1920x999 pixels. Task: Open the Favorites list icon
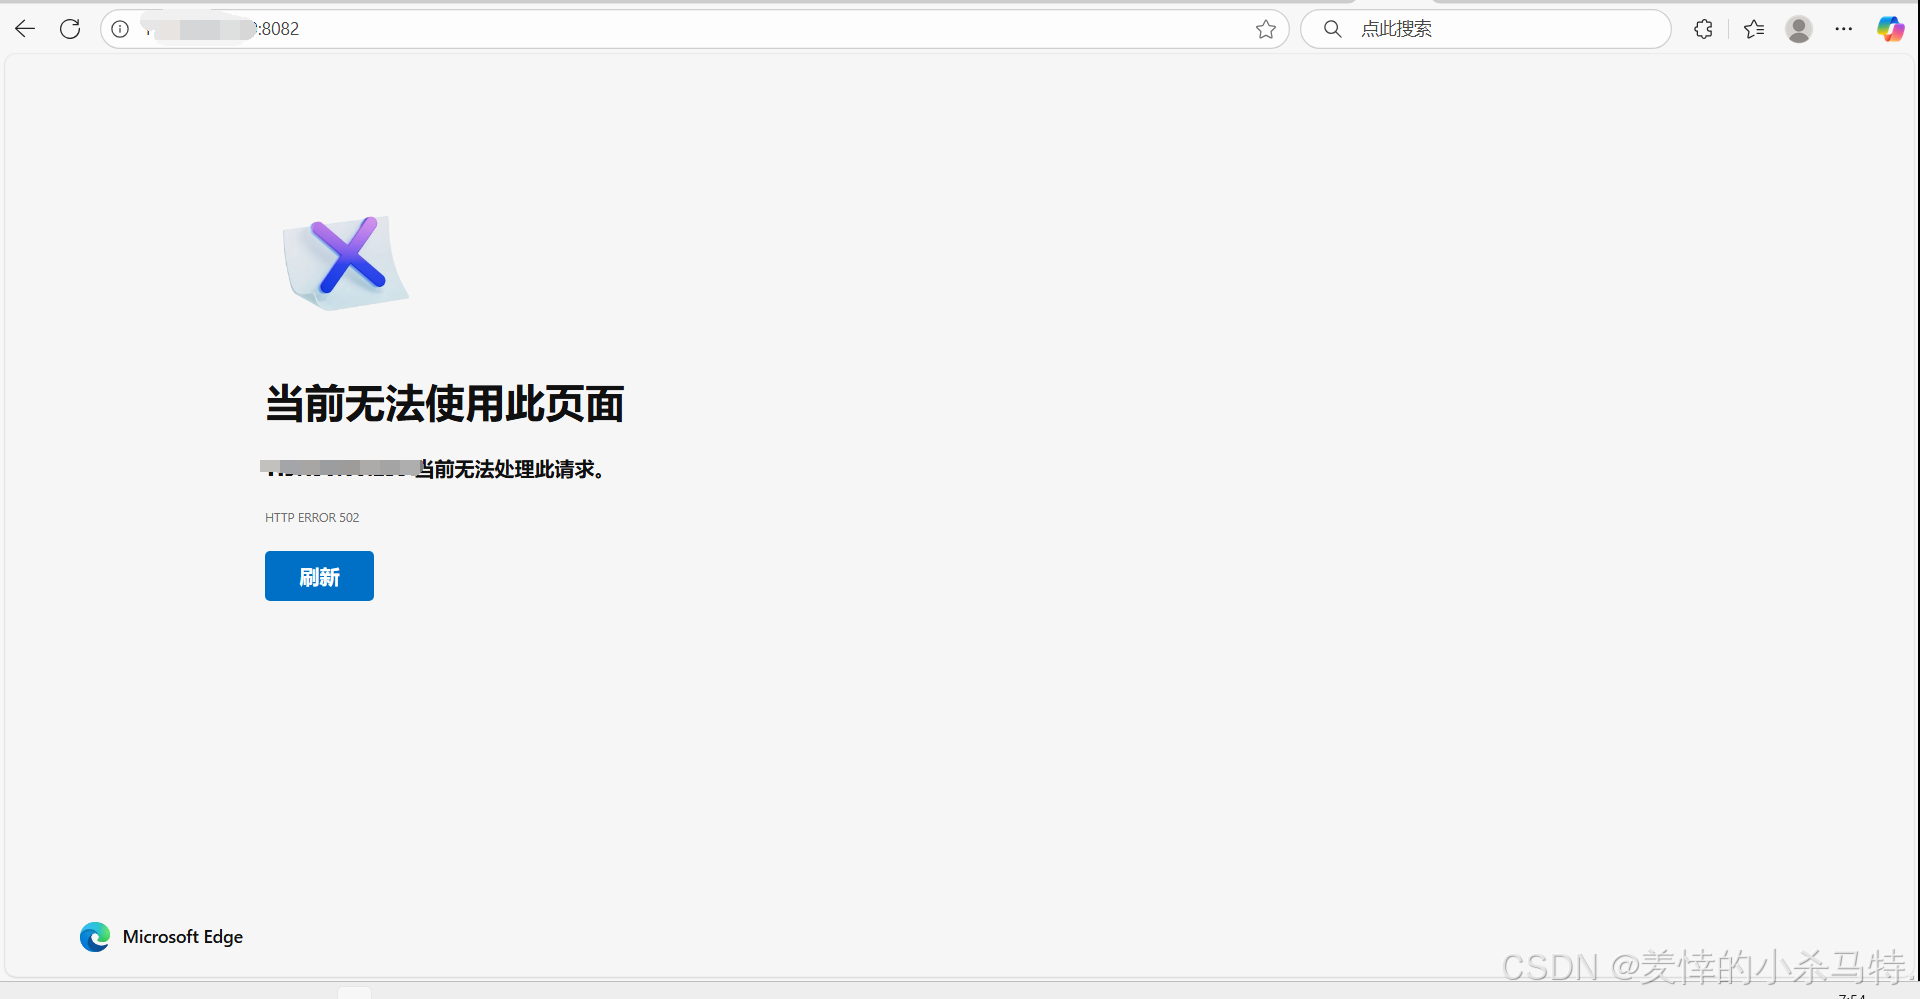tap(1754, 29)
